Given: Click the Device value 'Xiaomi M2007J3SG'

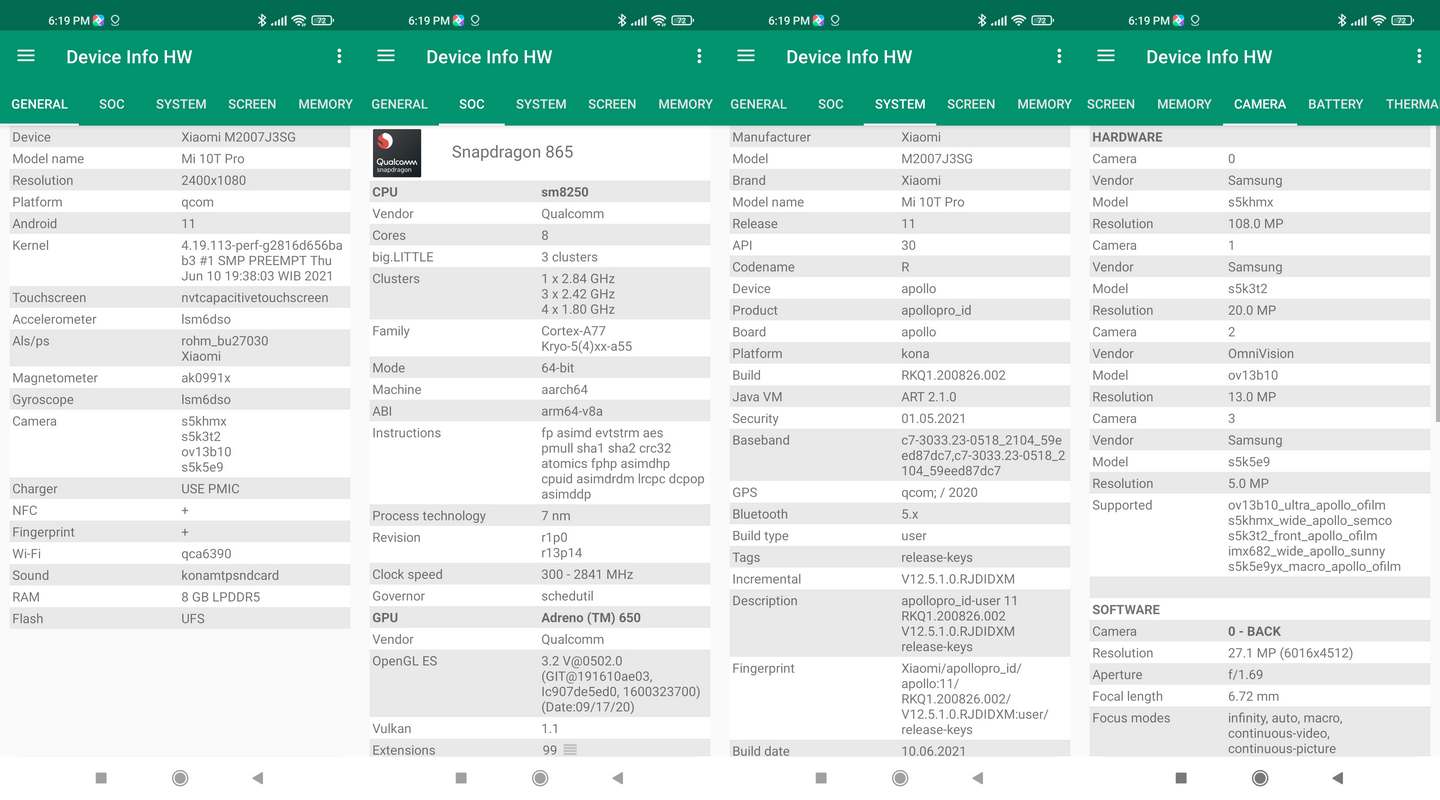Looking at the screenshot, I should (238, 137).
